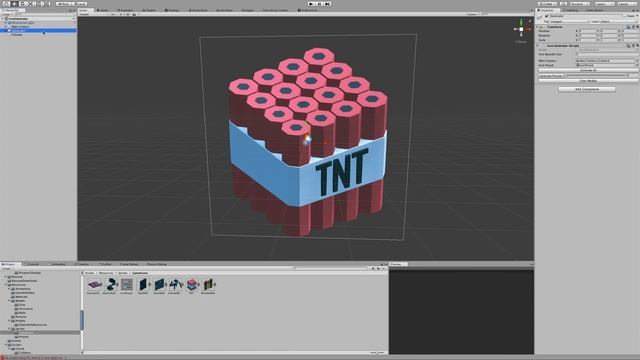This screenshot has width=640, height=360.
Task: Collapse the Generator object in Hierarchy
Action: click(6, 31)
